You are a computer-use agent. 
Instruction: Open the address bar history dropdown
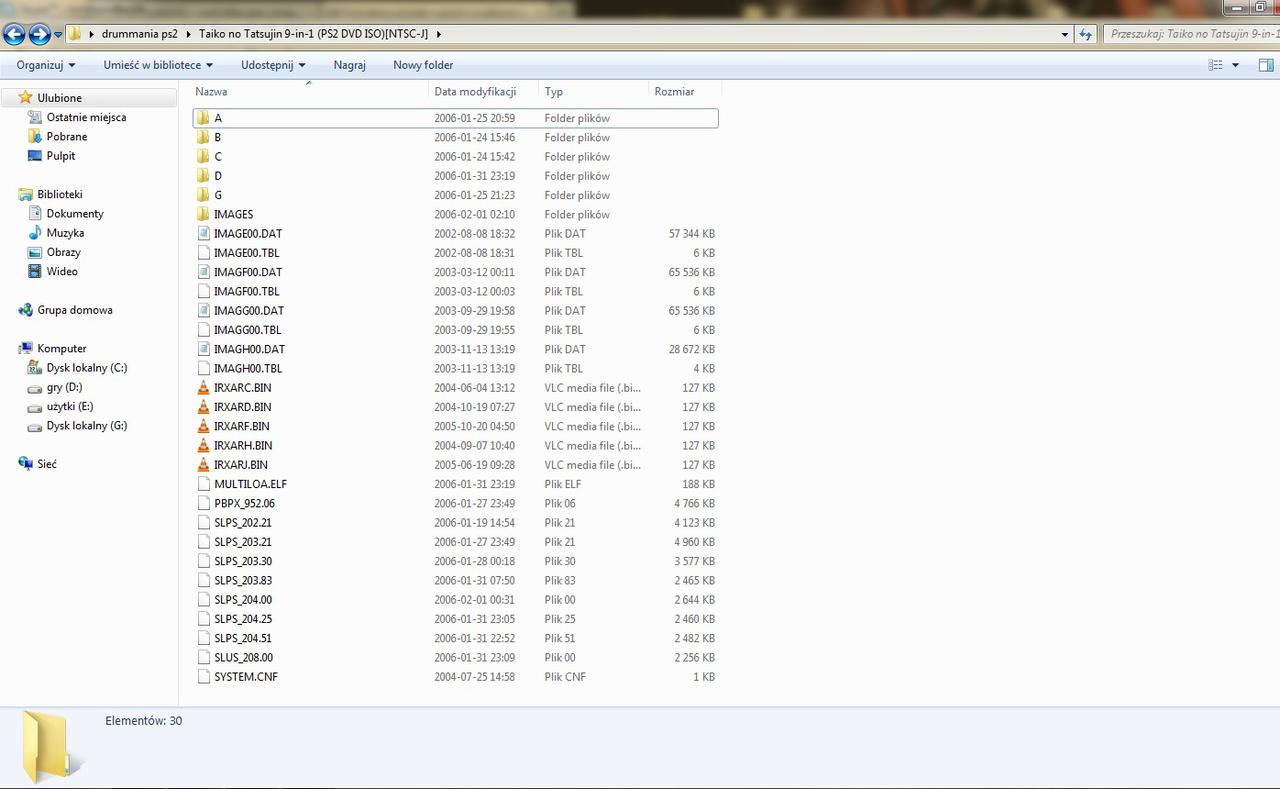1065,34
